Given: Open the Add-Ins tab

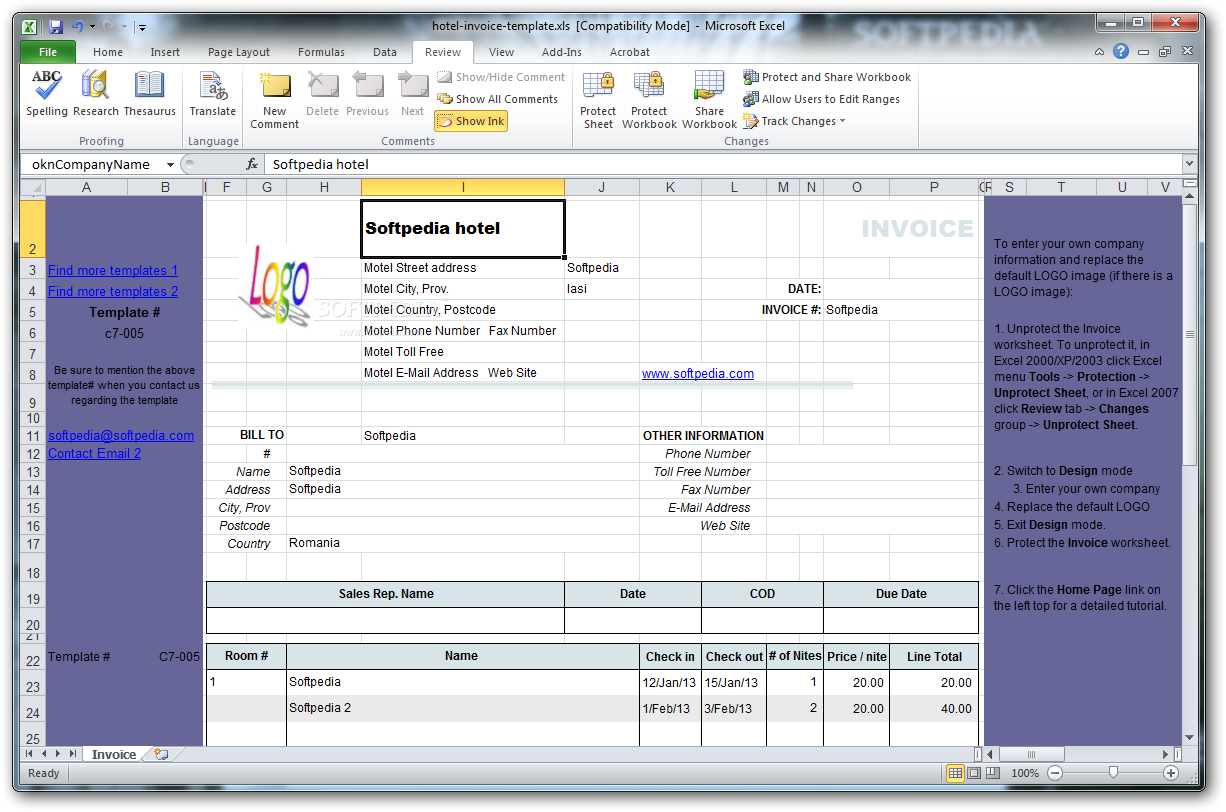Looking at the screenshot, I should (x=562, y=52).
